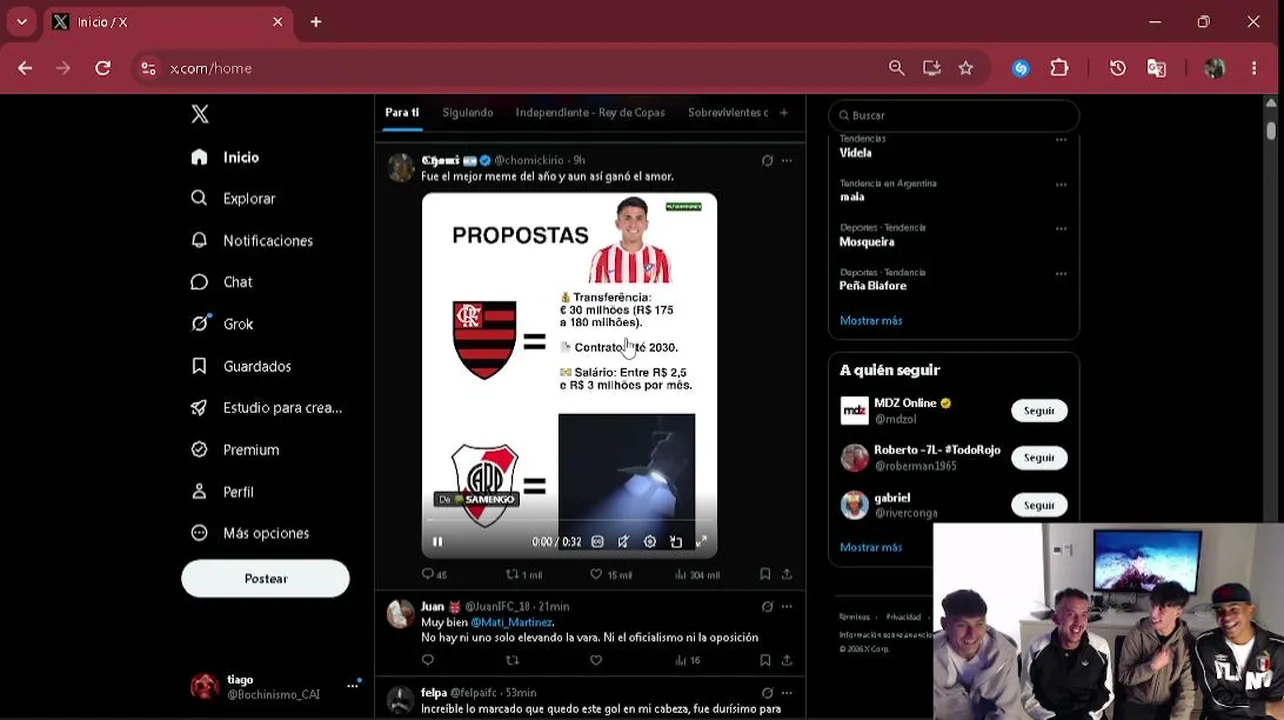Repost Juan's post

513,660
